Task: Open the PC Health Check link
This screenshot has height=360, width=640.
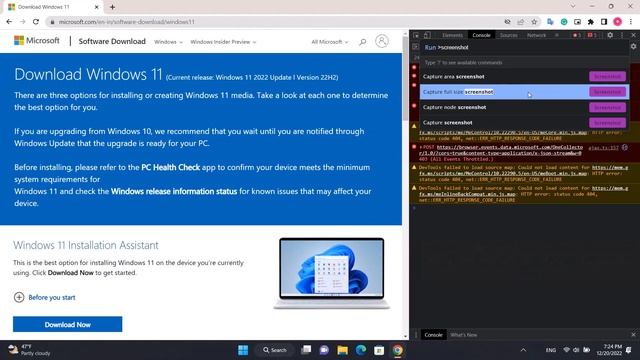Action: [171, 167]
